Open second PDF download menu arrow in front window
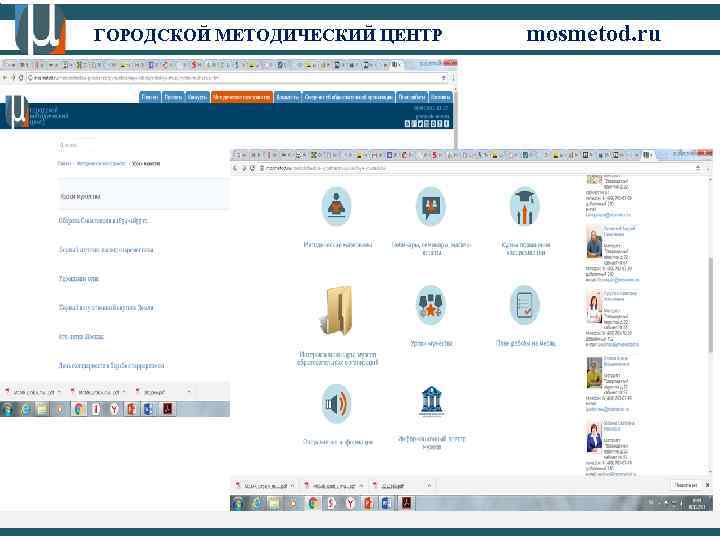The image size is (720, 540). [x=361, y=485]
